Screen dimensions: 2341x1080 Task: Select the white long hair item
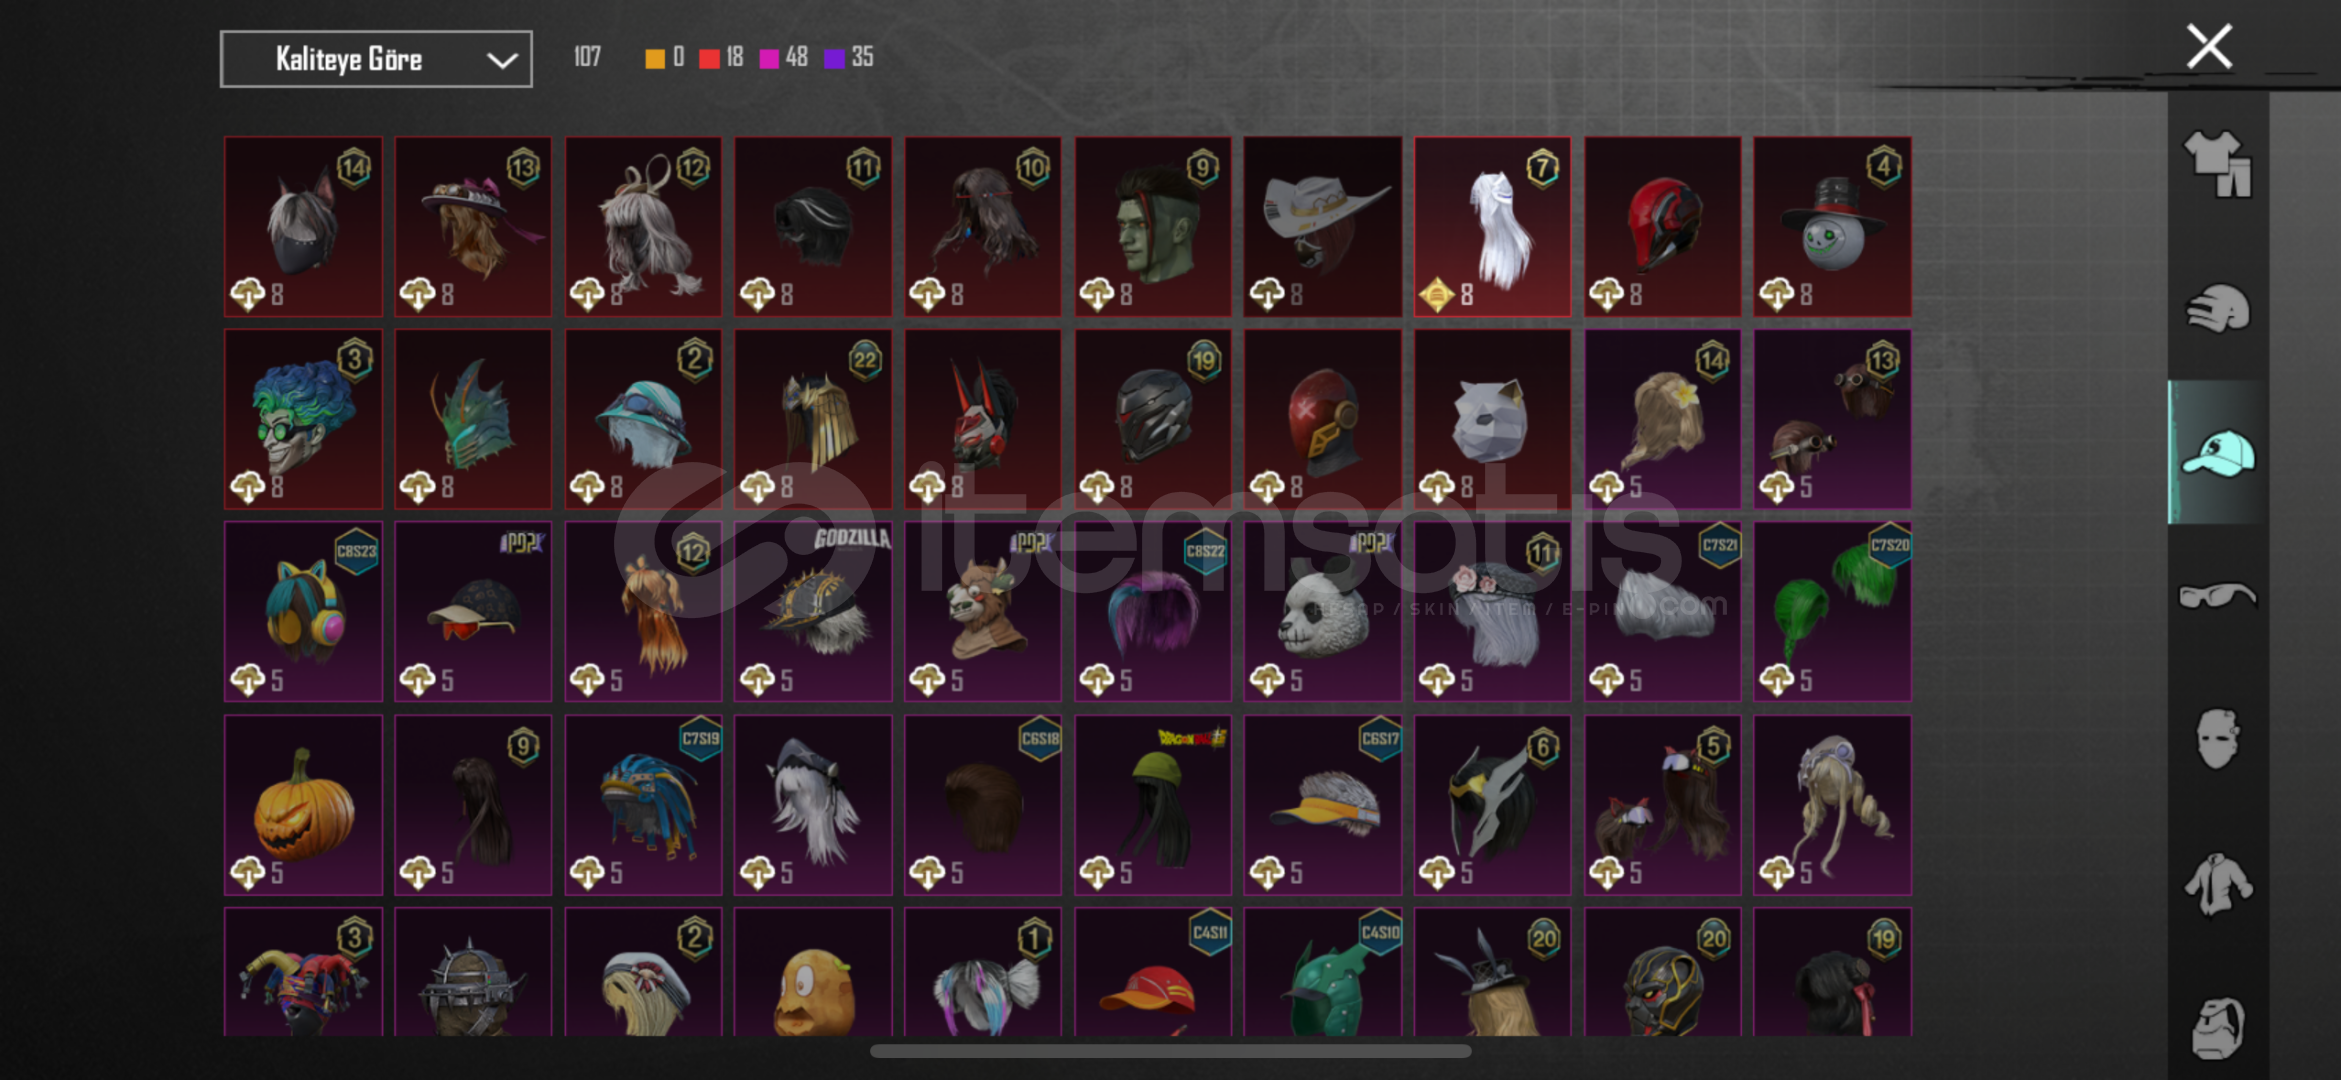click(1492, 227)
